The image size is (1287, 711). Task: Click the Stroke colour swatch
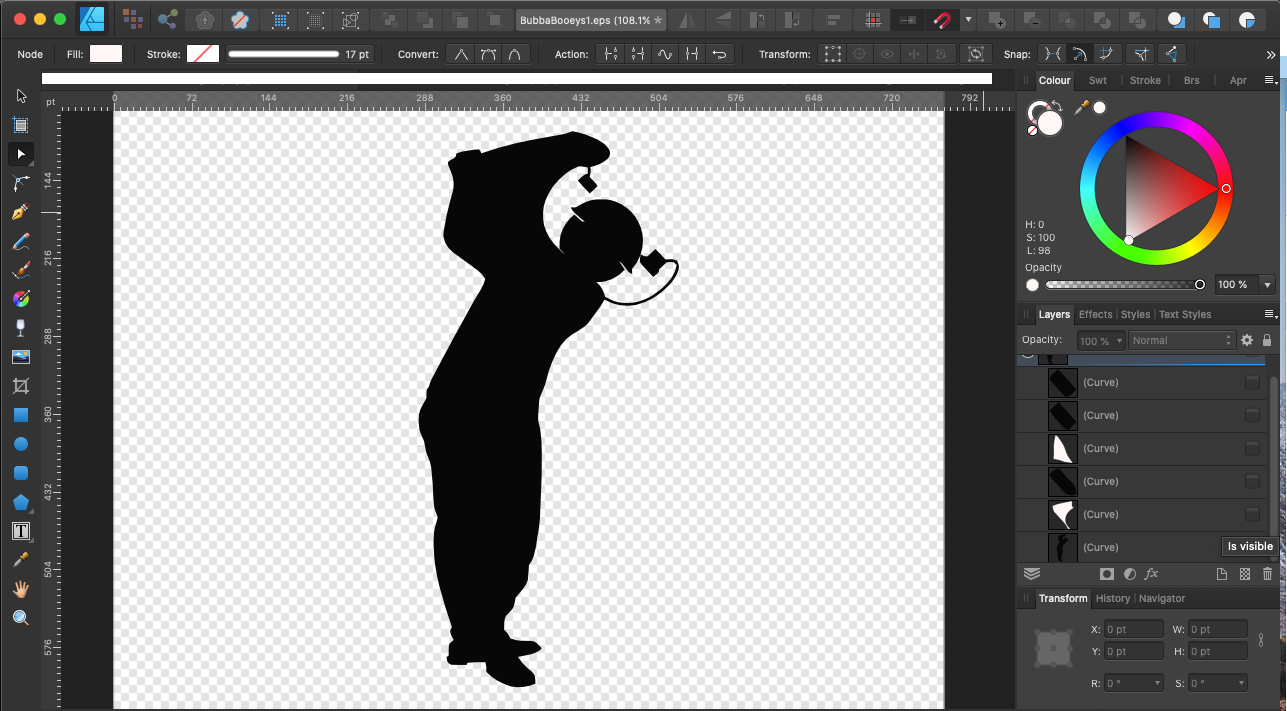coord(203,54)
